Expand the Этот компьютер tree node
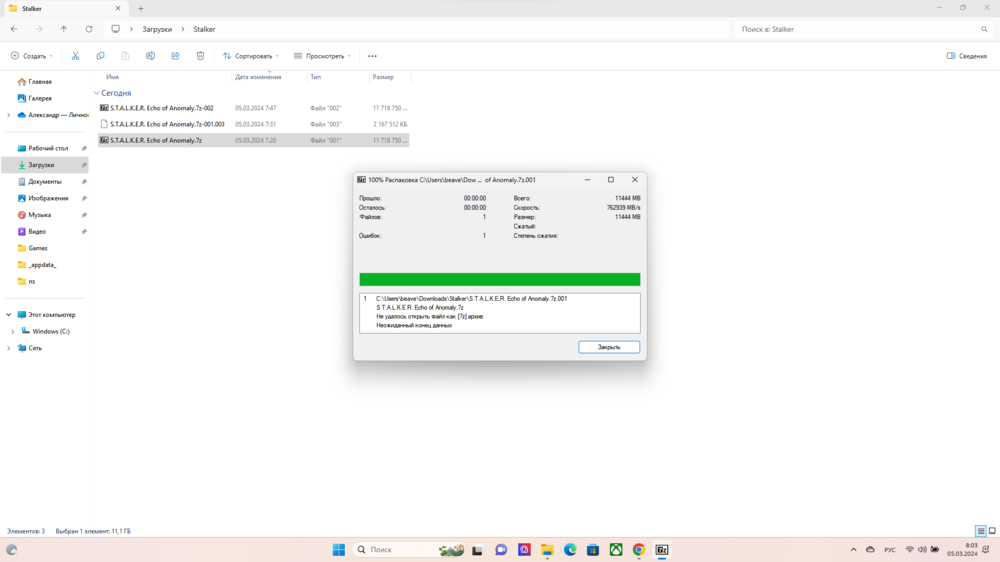 point(8,315)
